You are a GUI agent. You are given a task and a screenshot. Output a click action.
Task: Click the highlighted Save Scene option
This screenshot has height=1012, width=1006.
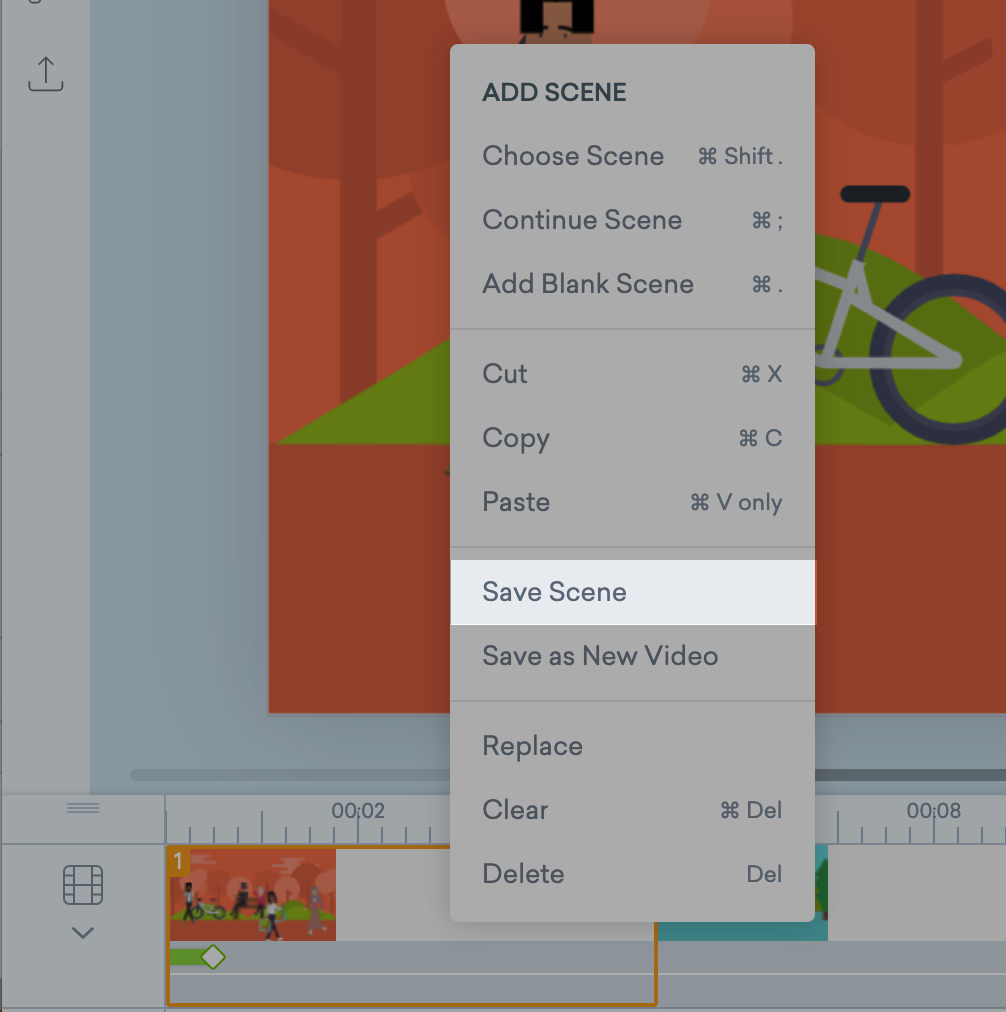(554, 592)
